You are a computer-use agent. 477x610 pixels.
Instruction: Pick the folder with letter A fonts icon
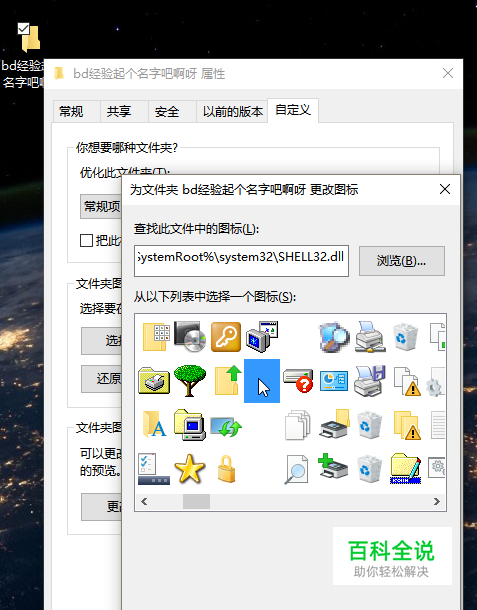click(x=154, y=424)
